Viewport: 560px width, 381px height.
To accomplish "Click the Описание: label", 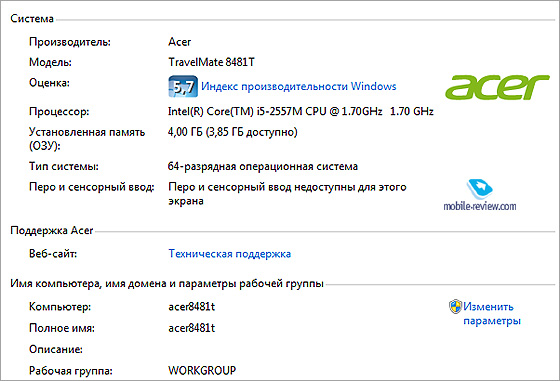I will 56,349.
